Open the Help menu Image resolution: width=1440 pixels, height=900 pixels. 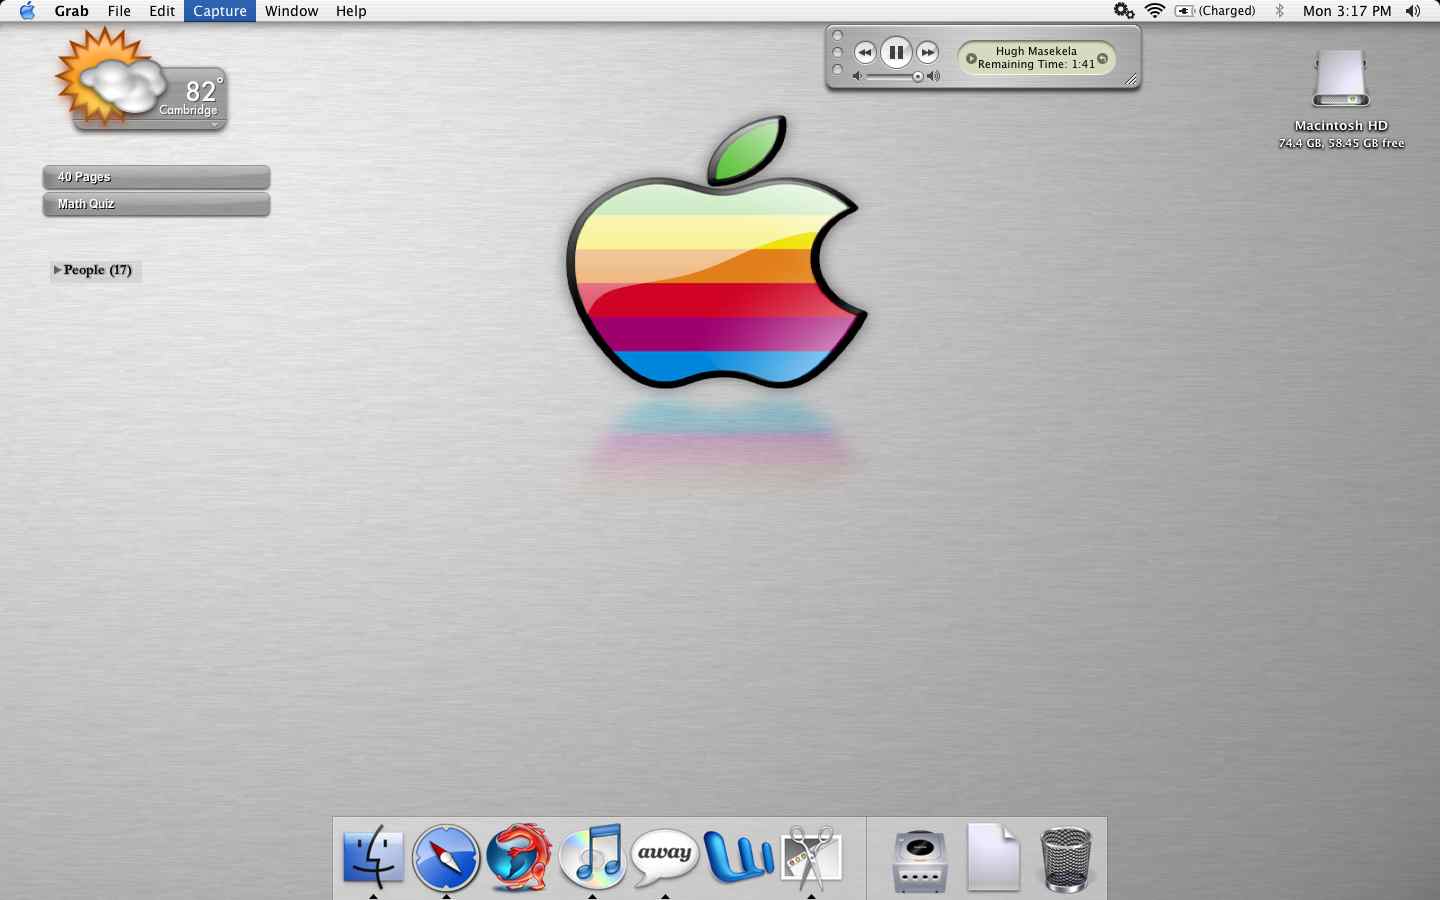(x=351, y=11)
